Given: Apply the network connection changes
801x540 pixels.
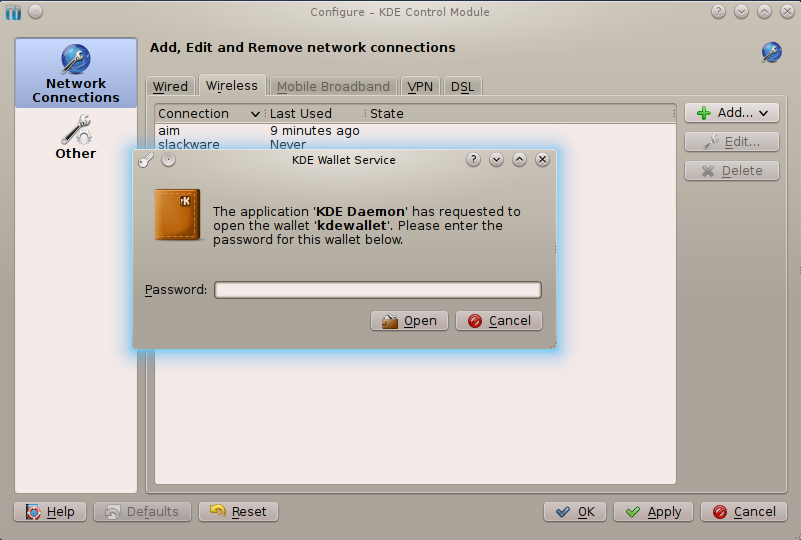Looking at the screenshot, I should [x=653, y=511].
